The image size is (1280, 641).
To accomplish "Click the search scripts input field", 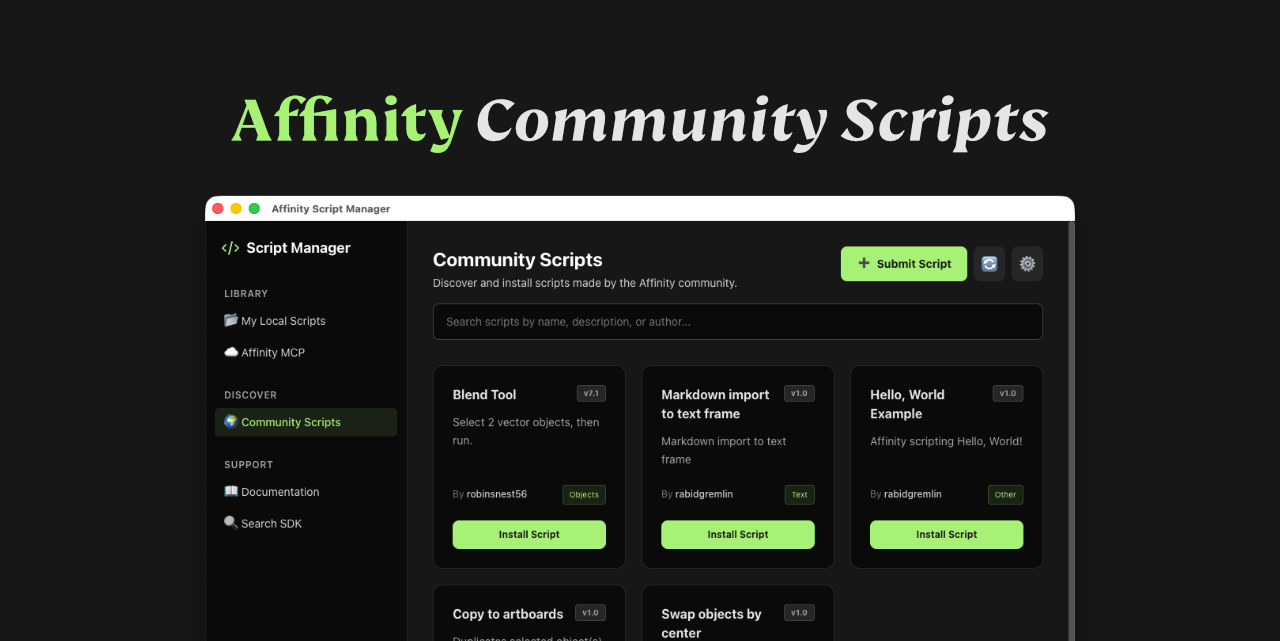I will tap(737, 321).
